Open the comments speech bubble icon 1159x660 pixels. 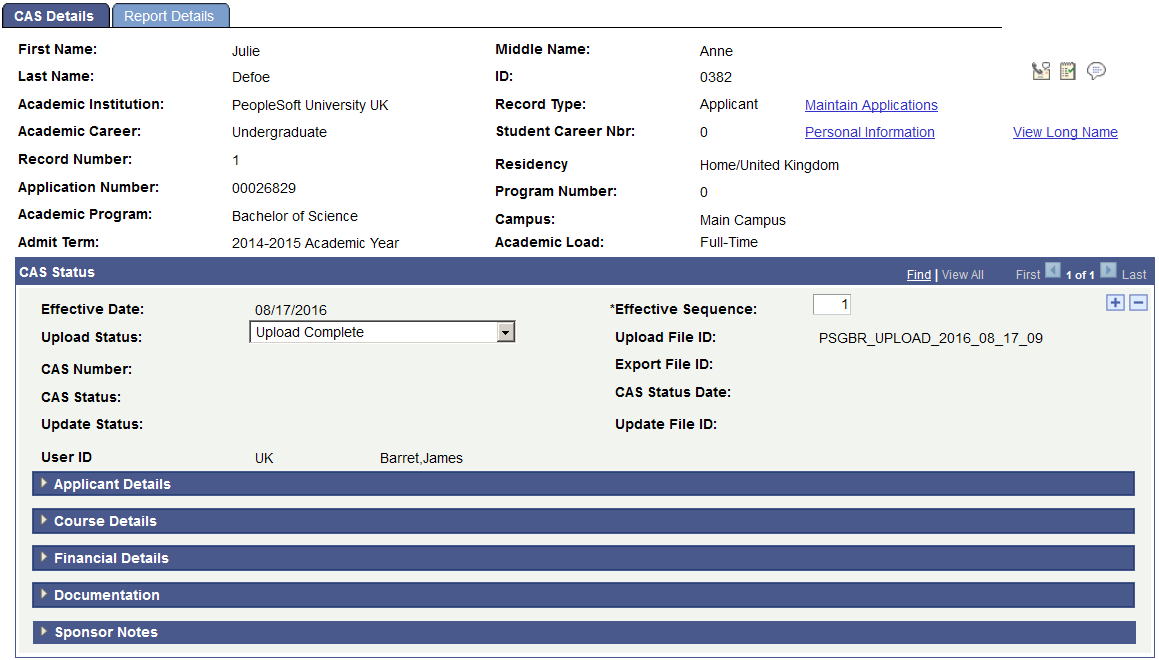tap(1096, 71)
